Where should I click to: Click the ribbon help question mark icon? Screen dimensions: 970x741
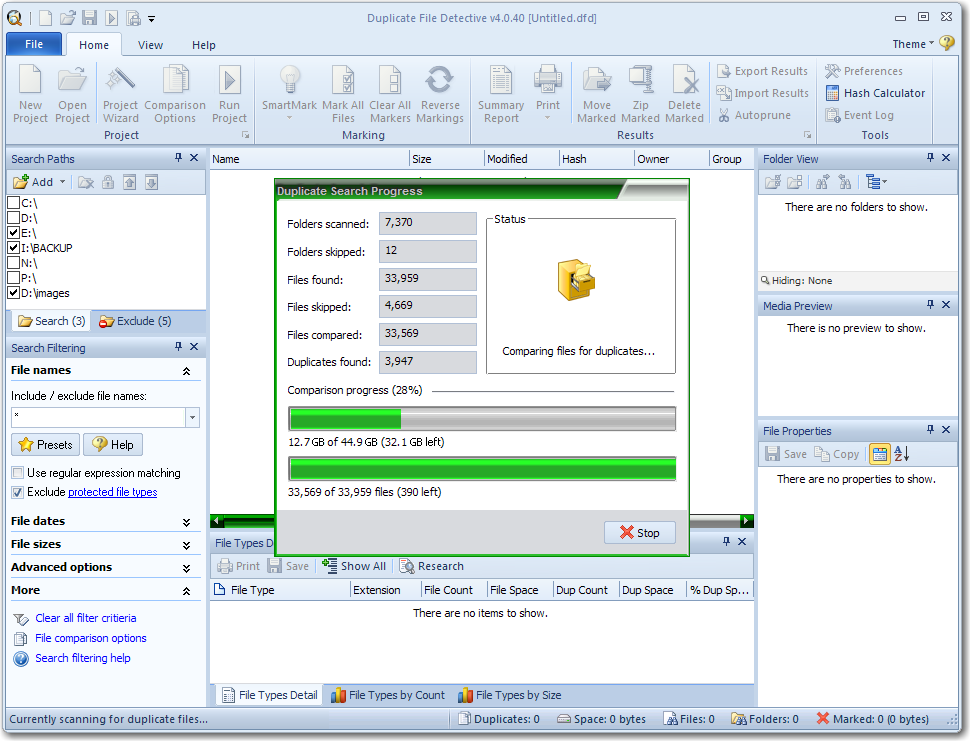pyautogui.click(x=946, y=43)
